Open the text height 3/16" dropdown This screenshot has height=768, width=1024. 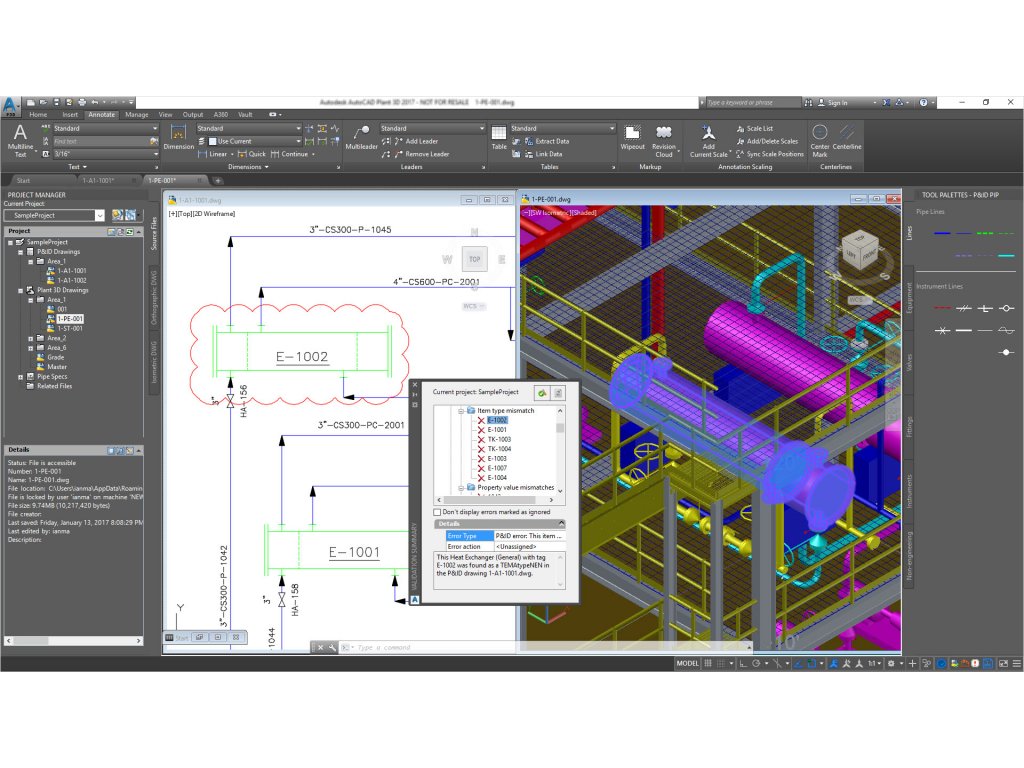tap(105, 154)
